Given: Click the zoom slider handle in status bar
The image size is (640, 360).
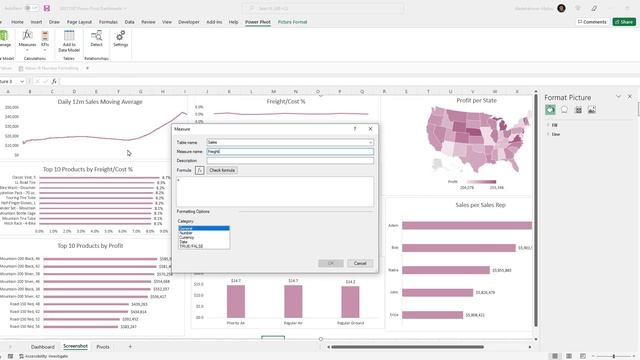Looking at the screenshot, I should [x=613, y=356].
